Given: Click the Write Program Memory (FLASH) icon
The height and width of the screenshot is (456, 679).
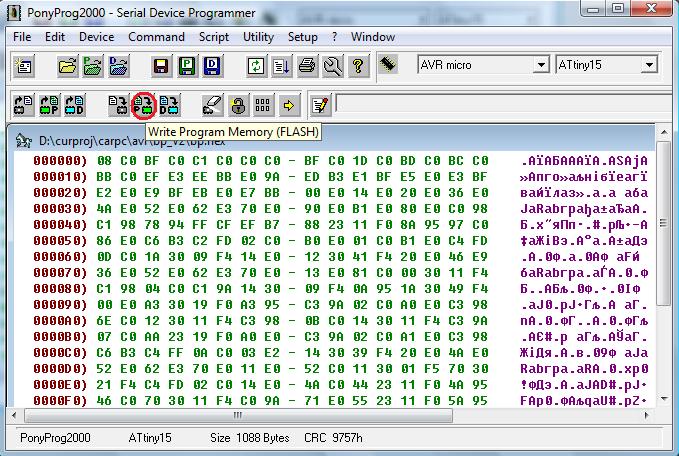Looking at the screenshot, I should pos(143,104).
